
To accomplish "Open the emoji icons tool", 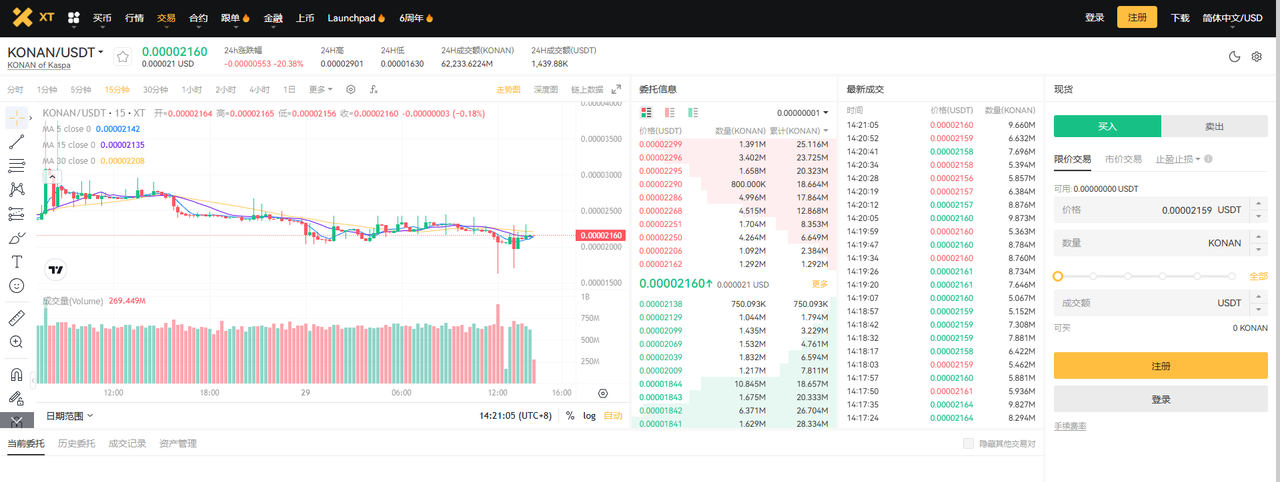I will click(16, 286).
